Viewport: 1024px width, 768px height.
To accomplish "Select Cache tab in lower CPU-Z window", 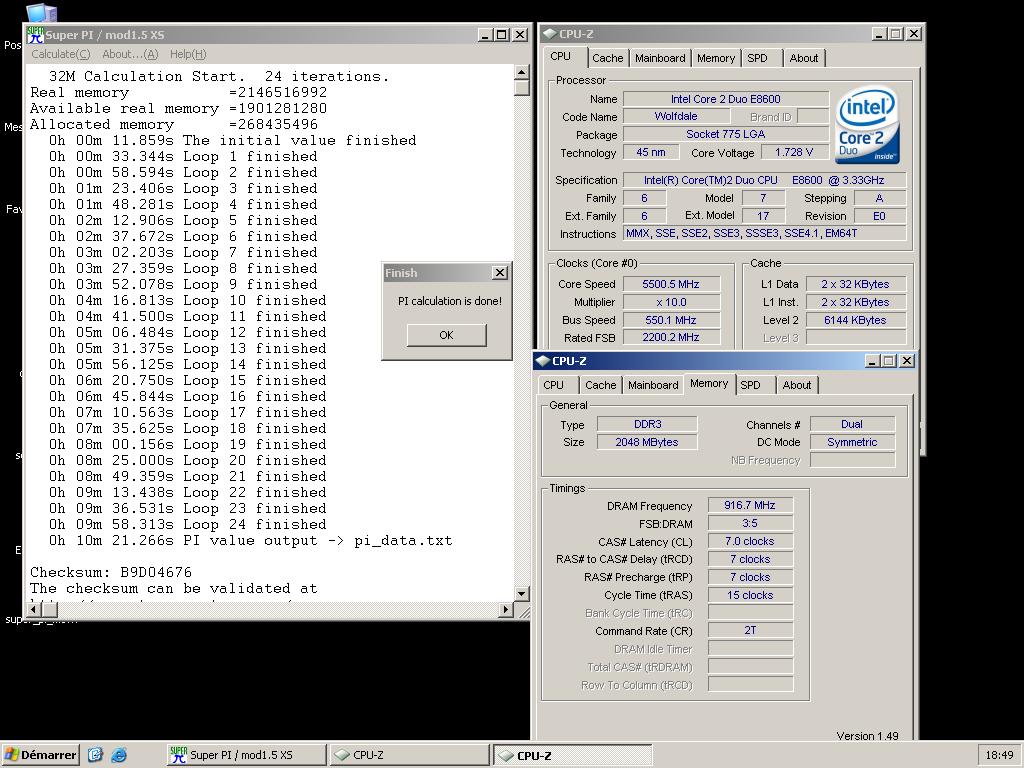I will coord(600,385).
